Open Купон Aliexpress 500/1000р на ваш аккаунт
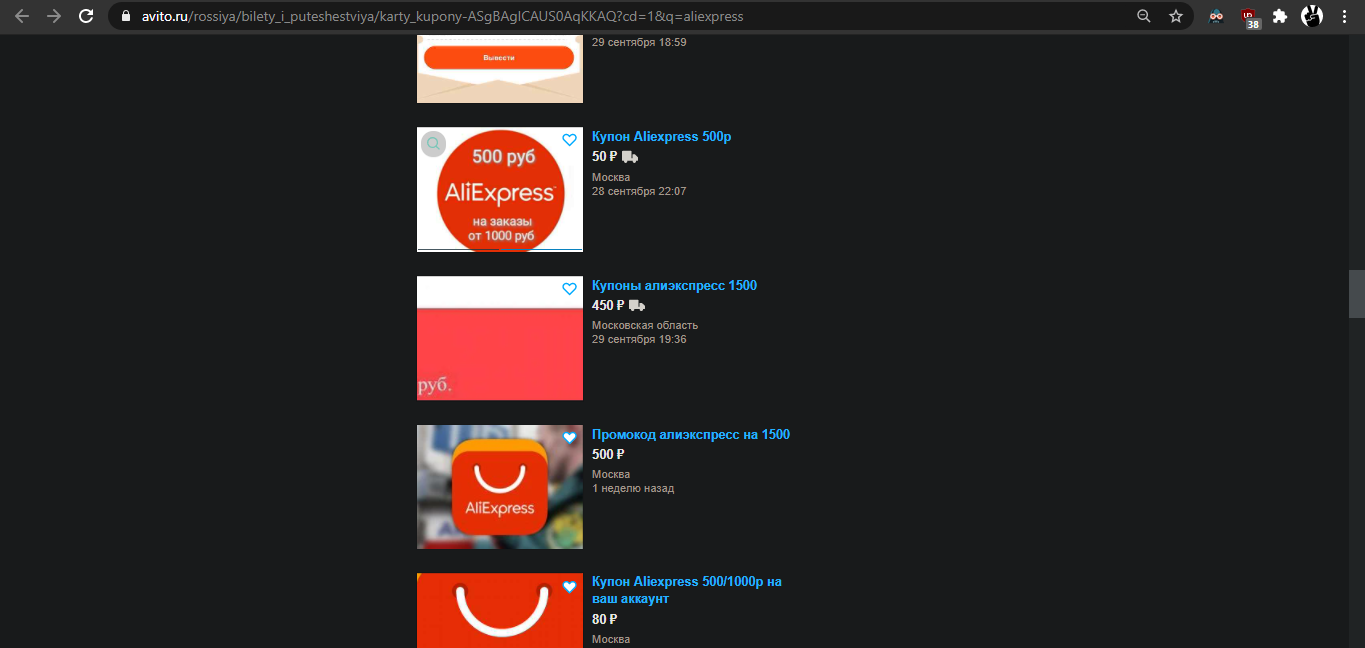1365x648 pixels. [x=687, y=590]
